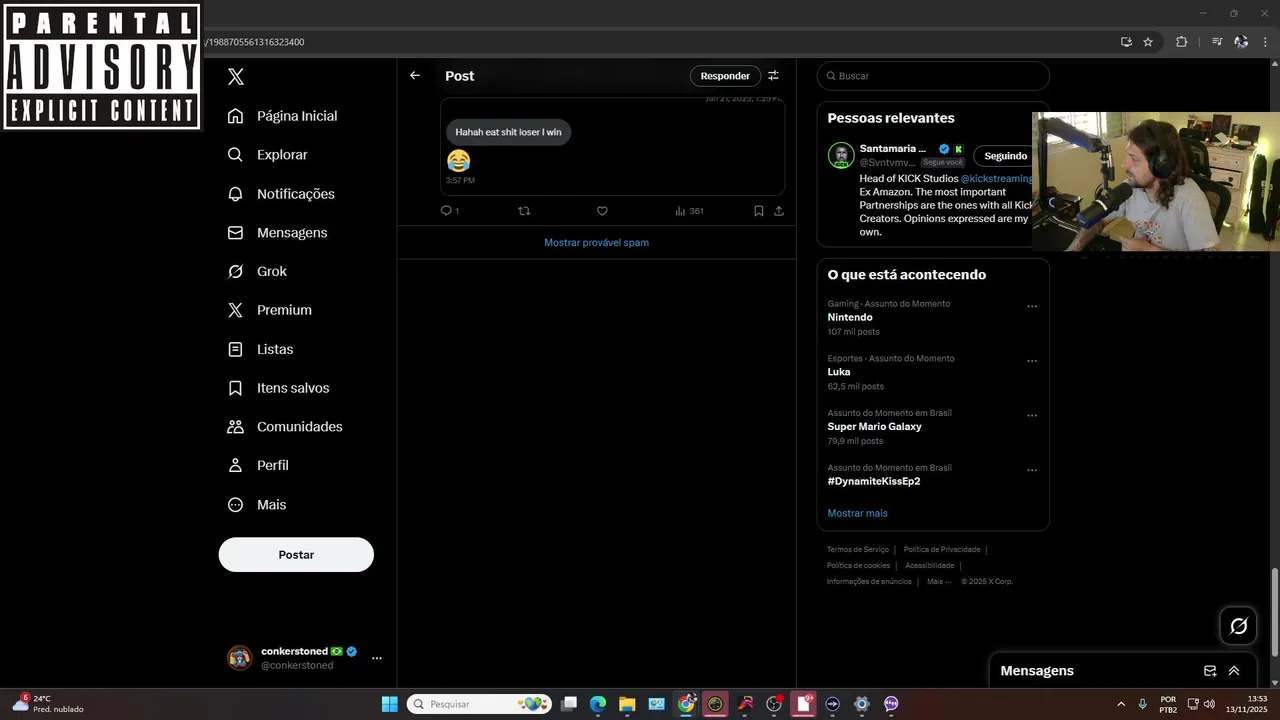Open options for Luka trend
1280x720 pixels.
point(1032,361)
